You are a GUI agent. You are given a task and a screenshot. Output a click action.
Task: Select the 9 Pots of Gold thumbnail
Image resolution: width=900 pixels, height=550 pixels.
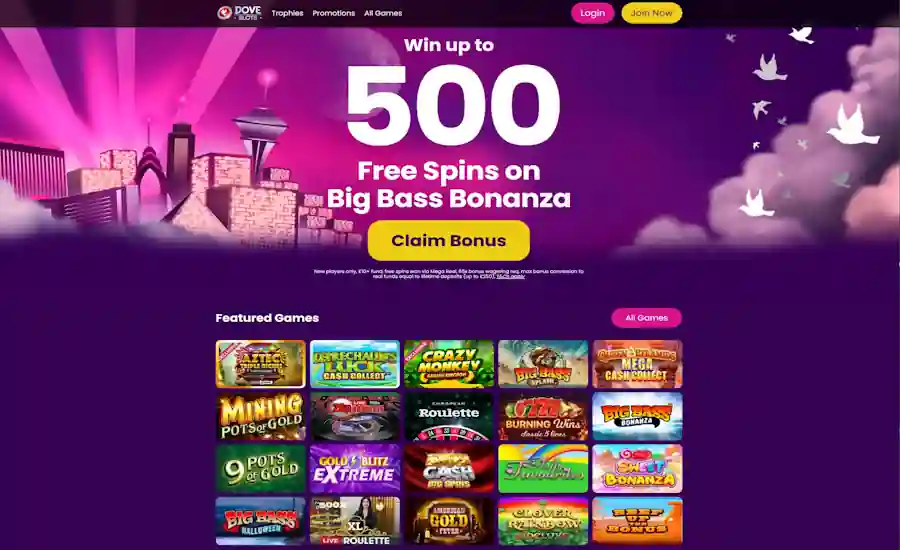coord(261,468)
